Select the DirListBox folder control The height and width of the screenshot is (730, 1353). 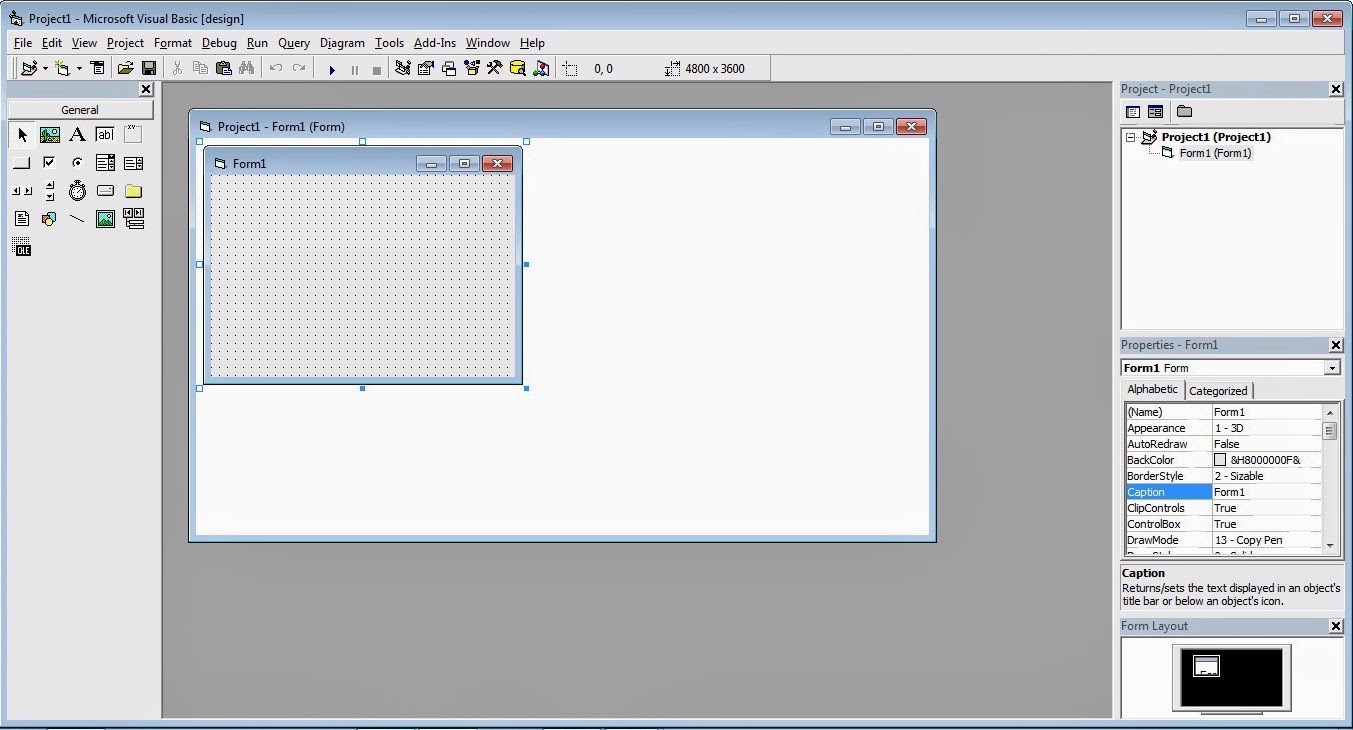point(133,191)
